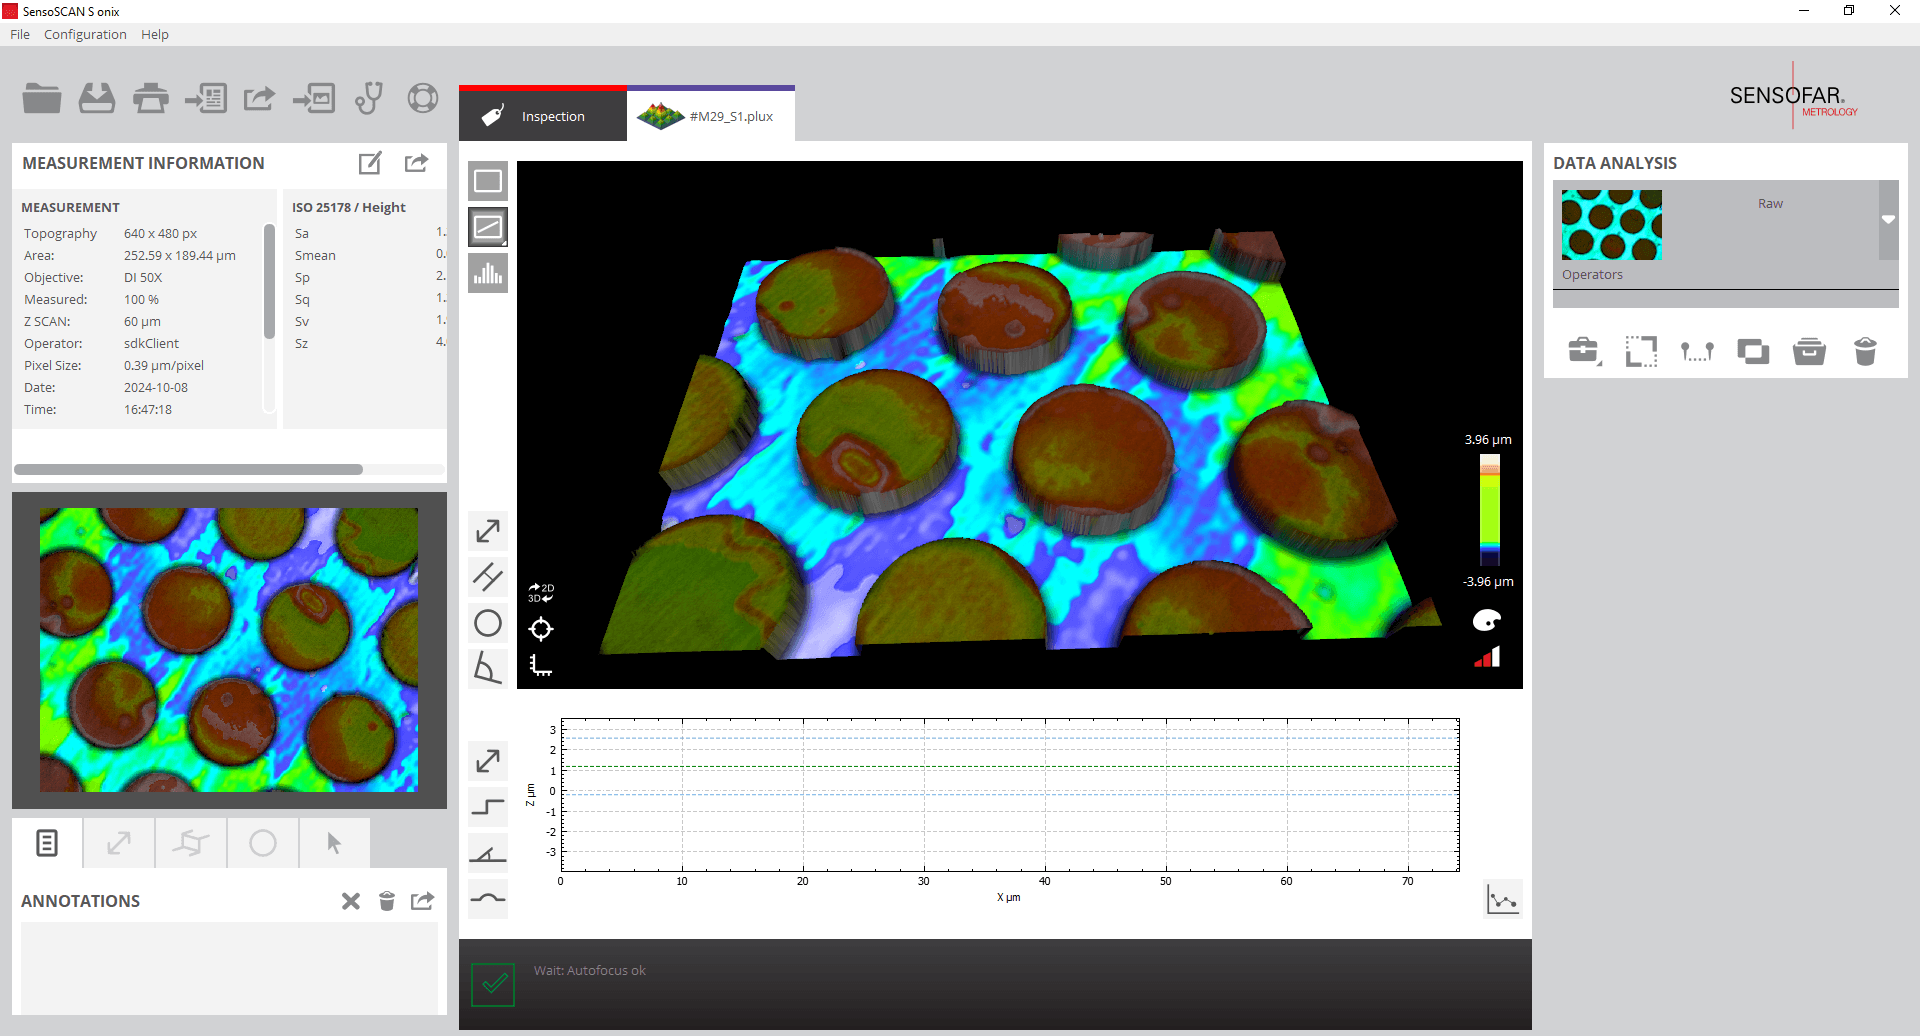Export annotations with arrow icon
The width and height of the screenshot is (1920, 1036).
pos(423,901)
